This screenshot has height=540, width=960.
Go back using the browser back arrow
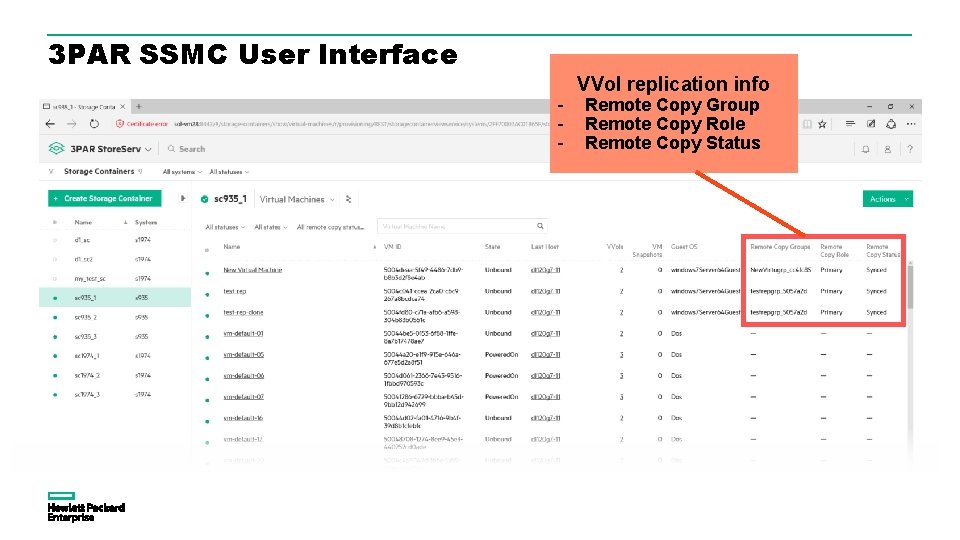tap(50, 124)
